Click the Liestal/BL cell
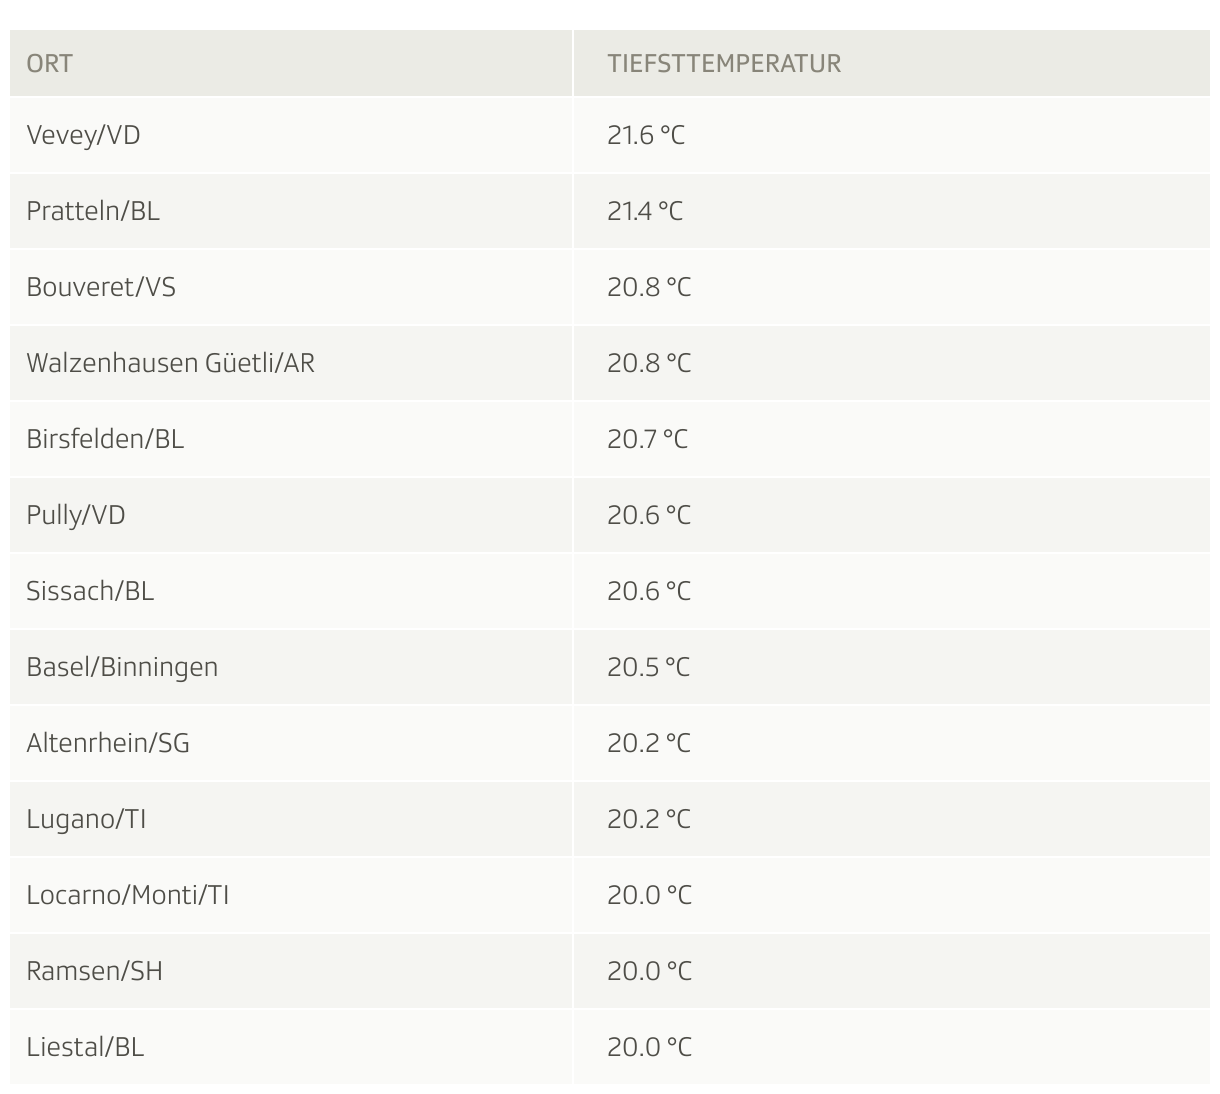Screen dimensions: 1220x1094 (291, 1047)
